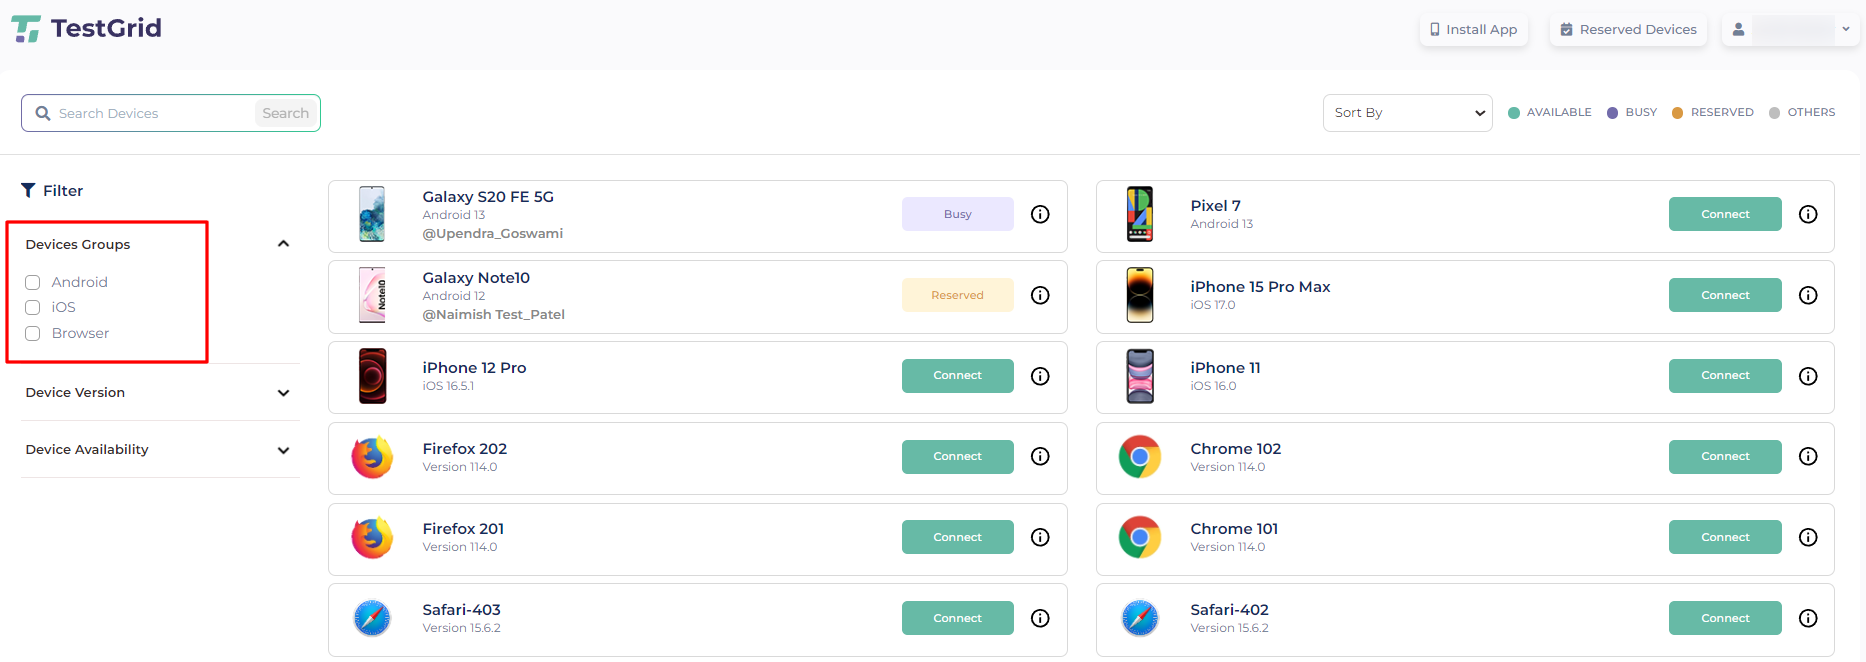The image size is (1866, 662).
Task: Click the Search button
Action: pos(285,113)
